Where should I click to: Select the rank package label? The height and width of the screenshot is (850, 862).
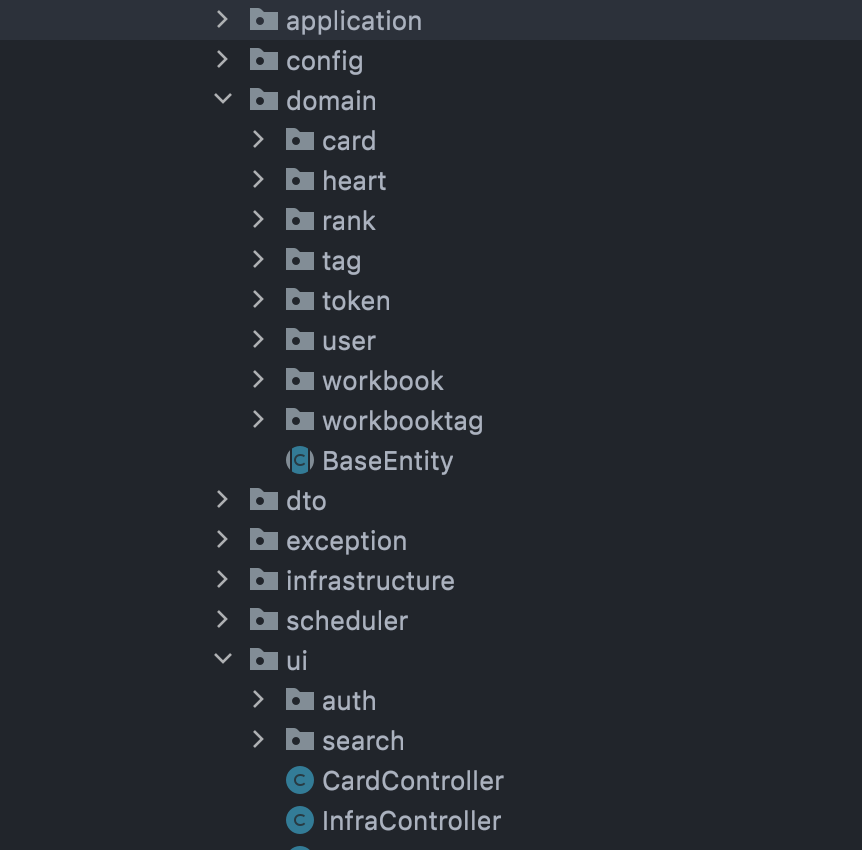coord(349,221)
